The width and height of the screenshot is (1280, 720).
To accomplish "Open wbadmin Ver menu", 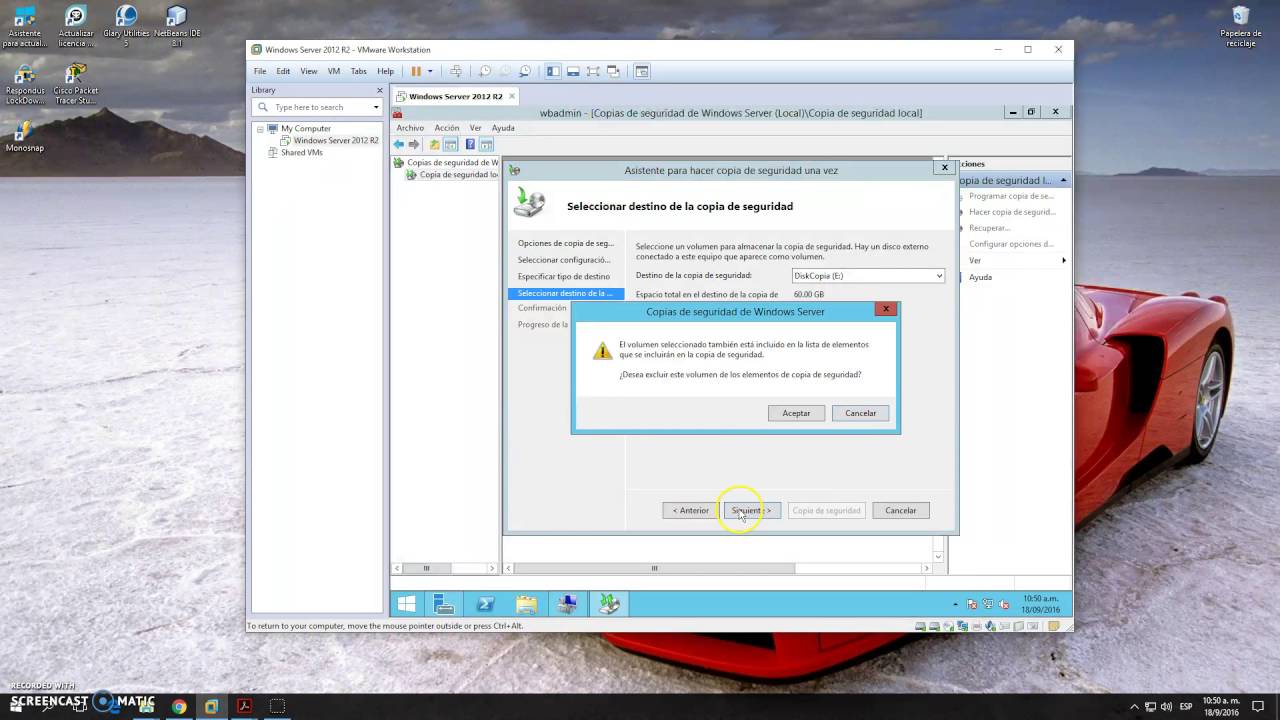I will [x=476, y=128].
